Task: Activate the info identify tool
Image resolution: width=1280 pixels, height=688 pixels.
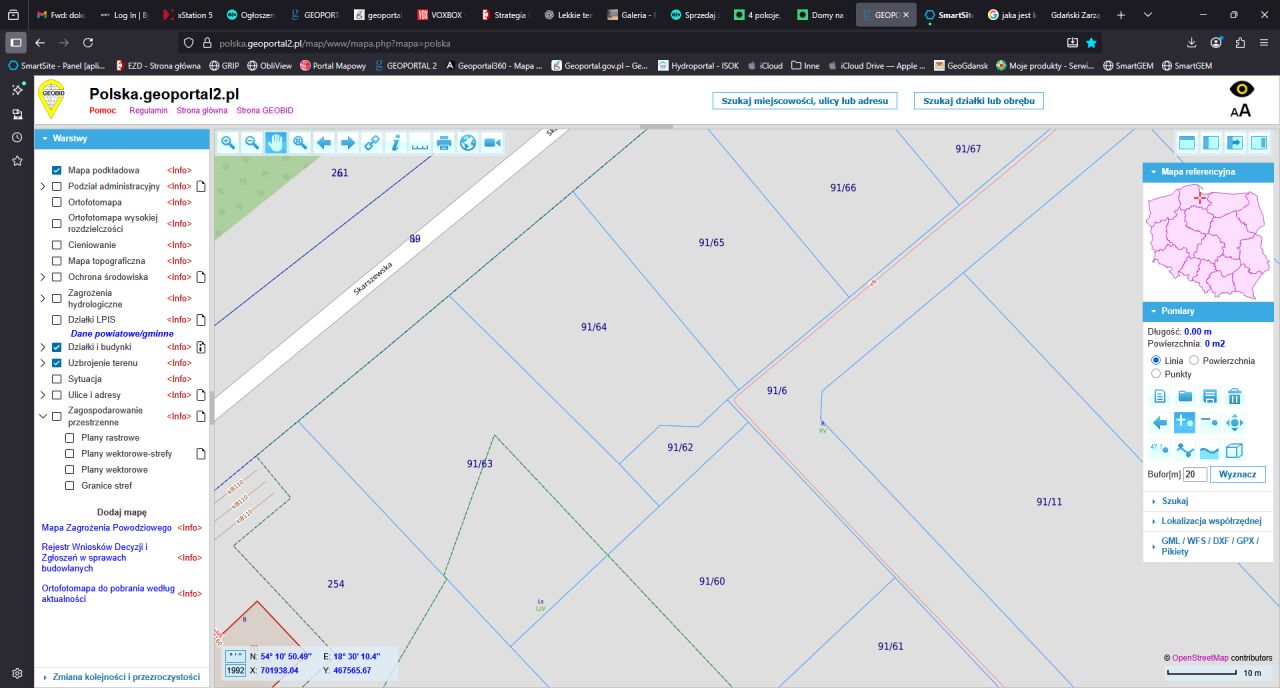Action: point(396,143)
